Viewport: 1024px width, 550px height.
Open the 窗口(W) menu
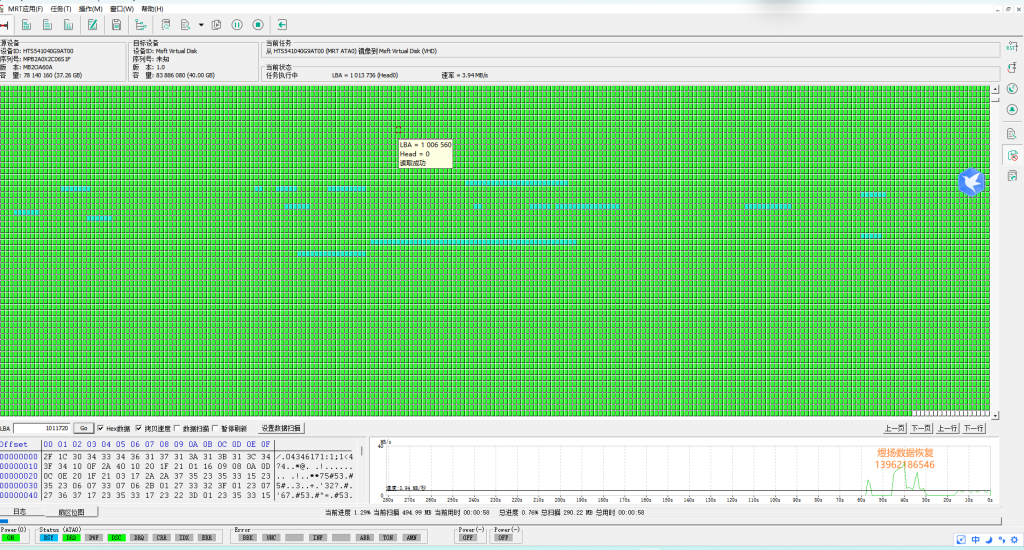click(122, 9)
